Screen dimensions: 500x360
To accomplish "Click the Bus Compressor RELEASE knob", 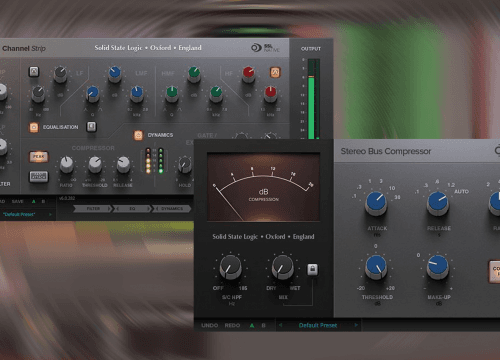I will pyautogui.click(x=438, y=203).
